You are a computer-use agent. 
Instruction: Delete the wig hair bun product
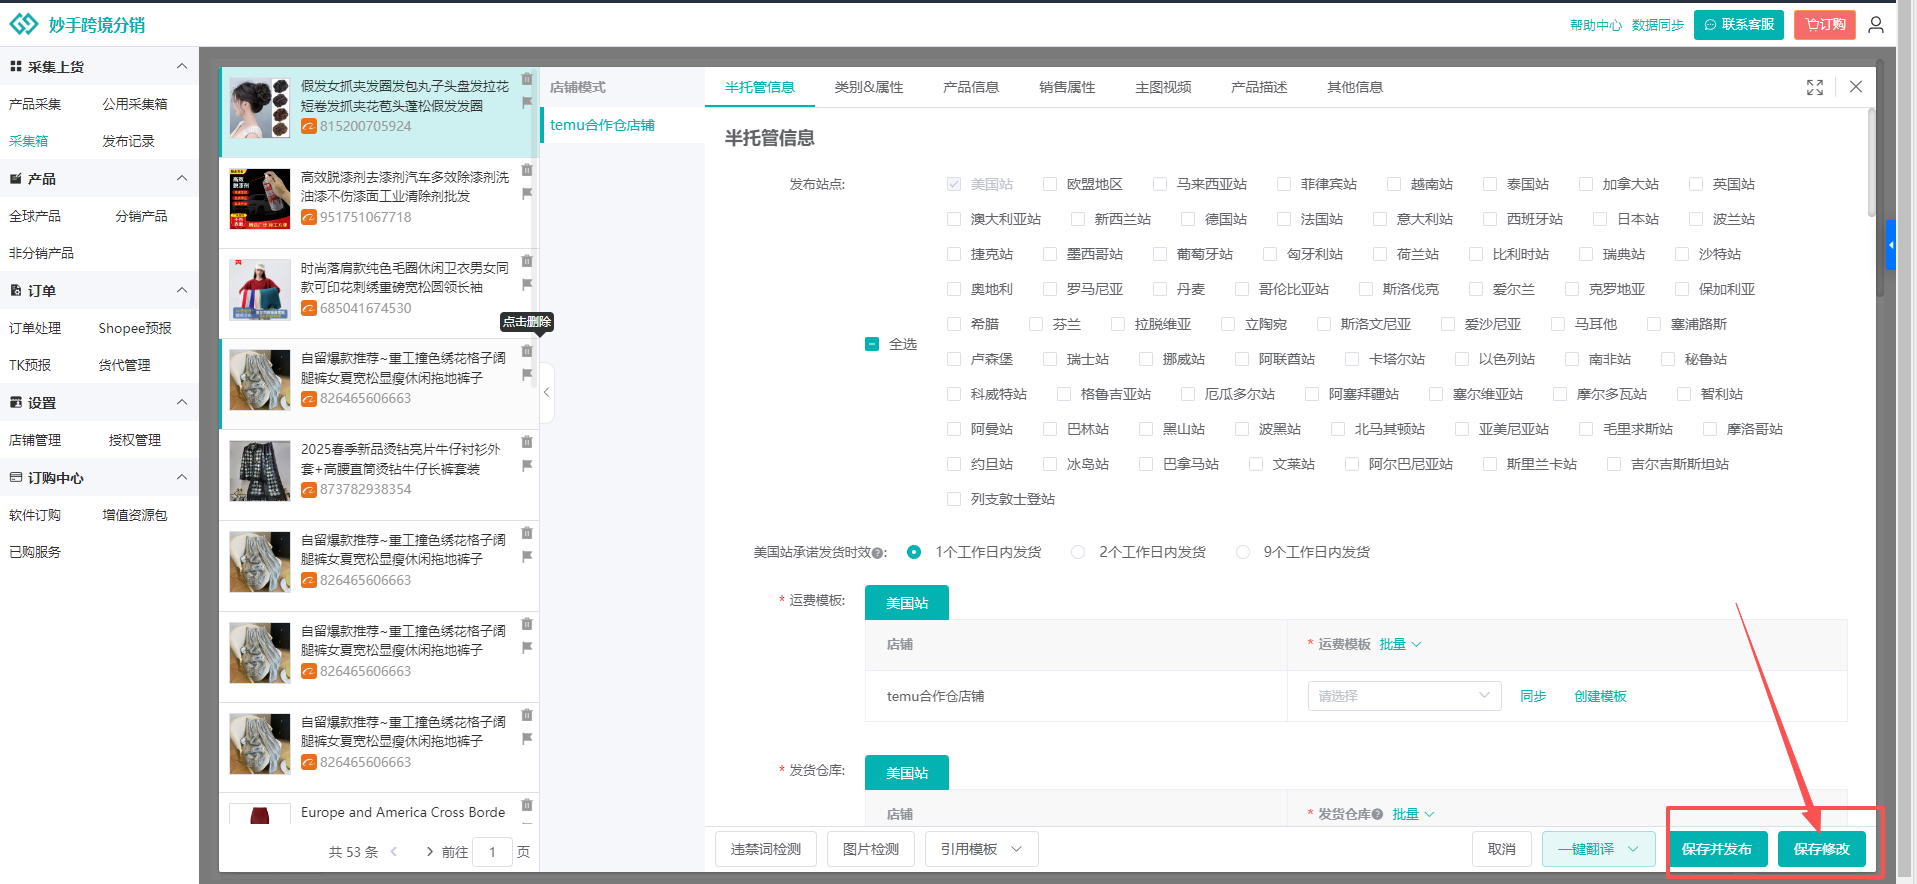coord(527,80)
